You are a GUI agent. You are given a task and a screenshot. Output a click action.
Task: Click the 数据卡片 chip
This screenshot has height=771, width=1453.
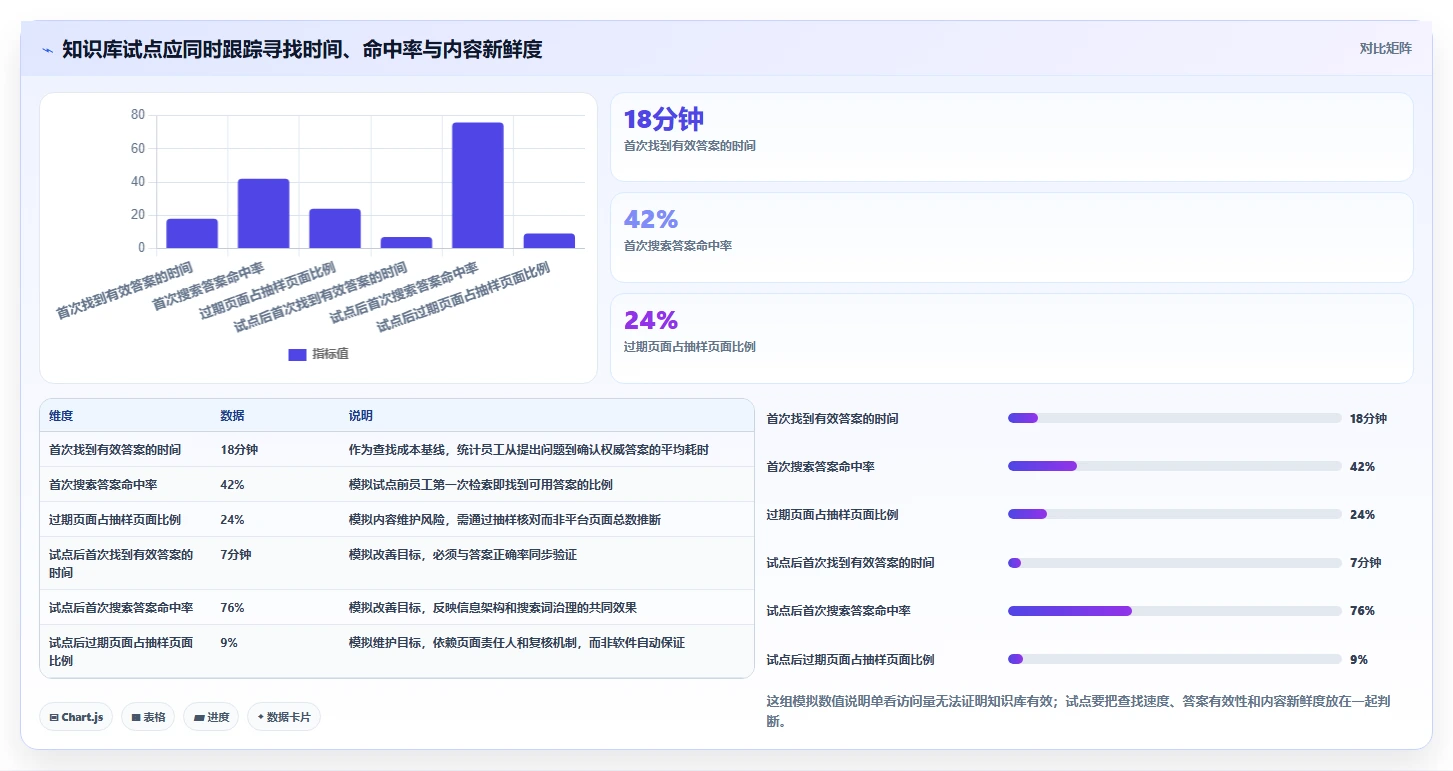[x=284, y=717]
